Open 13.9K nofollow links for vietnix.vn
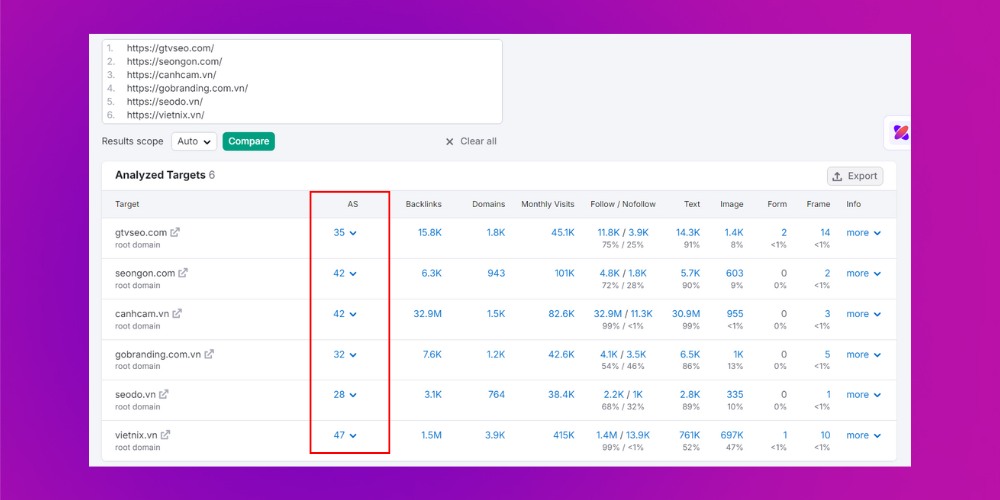This screenshot has height=500, width=1000. (638, 435)
